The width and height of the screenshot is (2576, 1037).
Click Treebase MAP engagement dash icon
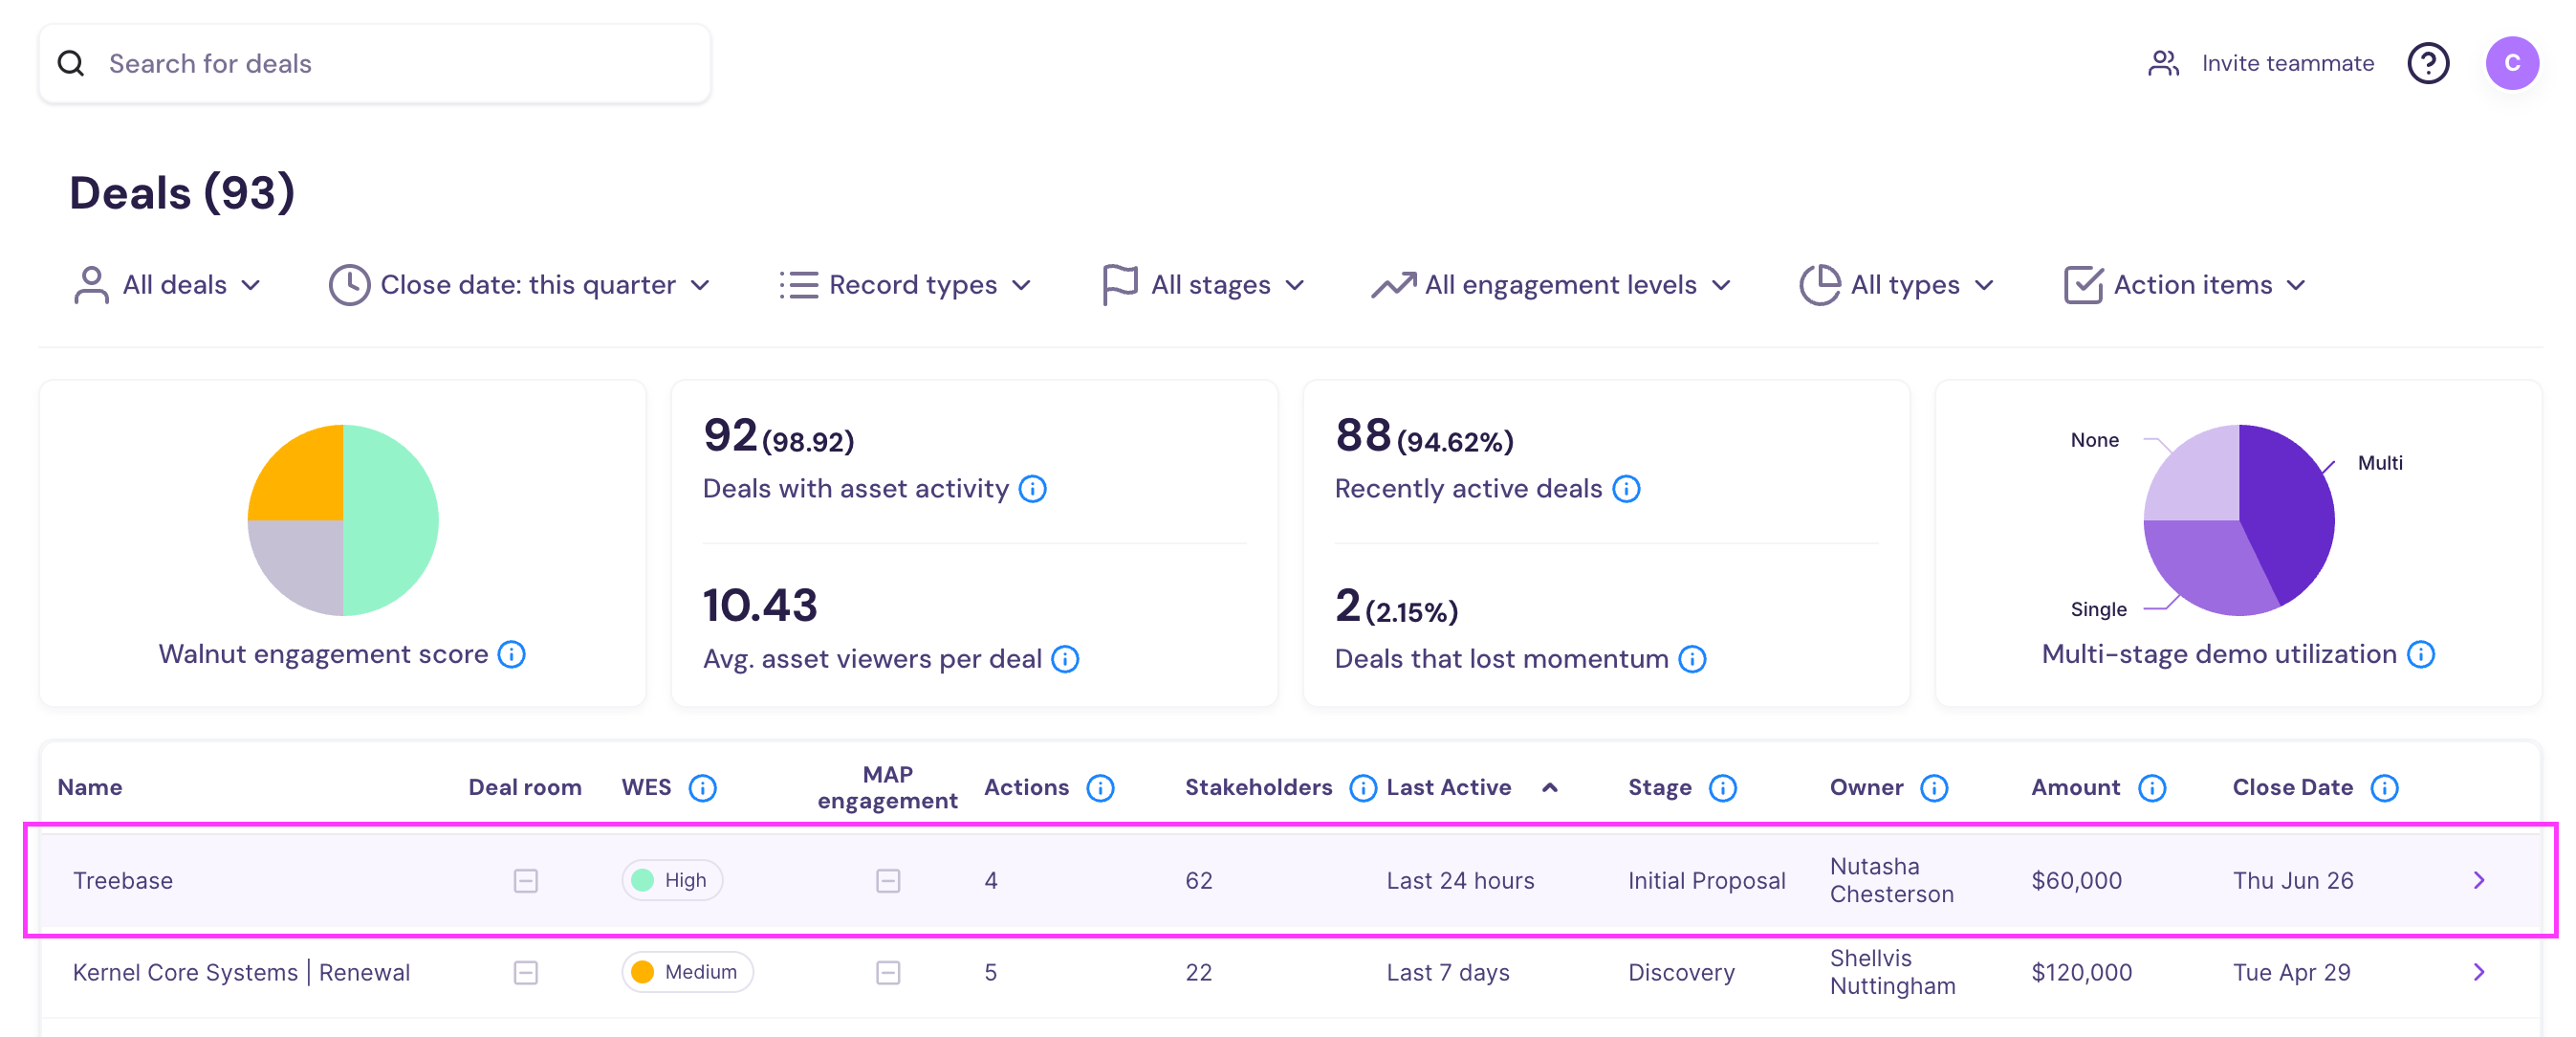point(887,881)
